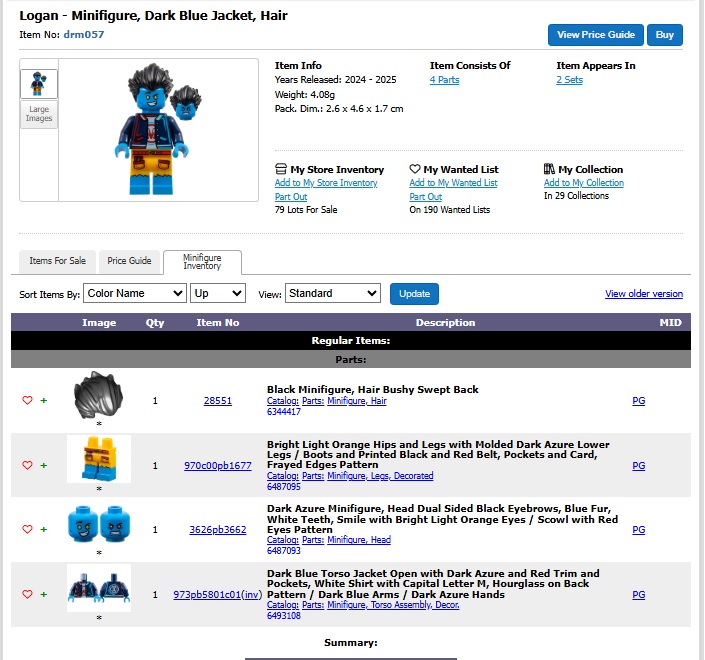
Task: Click element ID 6487095
Action: pyautogui.click(x=284, y=486)
